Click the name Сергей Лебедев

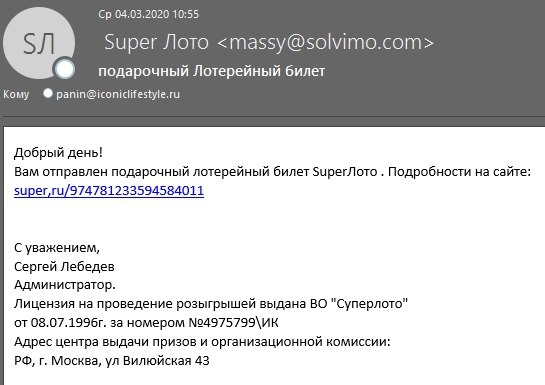point(64,267)
